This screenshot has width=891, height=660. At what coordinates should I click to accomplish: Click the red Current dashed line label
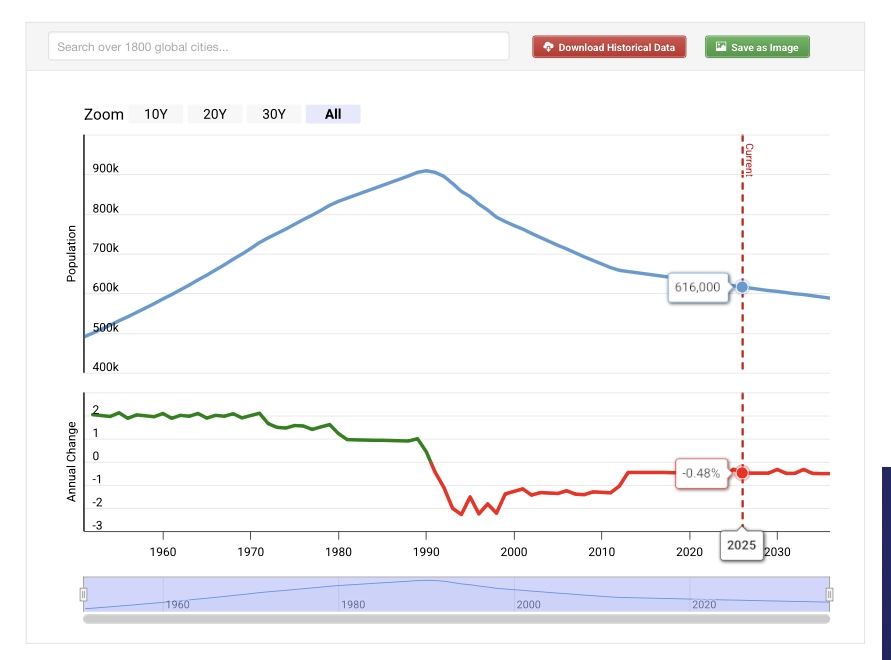click(x=749, y=160)
